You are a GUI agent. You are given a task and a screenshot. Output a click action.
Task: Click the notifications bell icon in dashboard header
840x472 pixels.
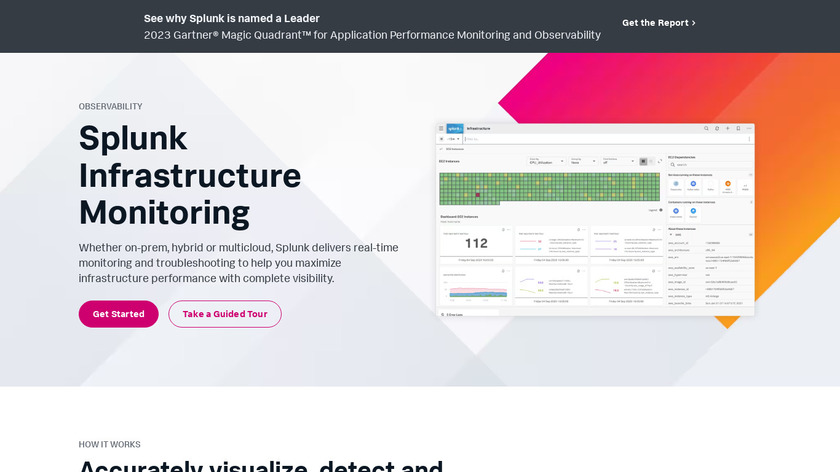click(717, 129)
